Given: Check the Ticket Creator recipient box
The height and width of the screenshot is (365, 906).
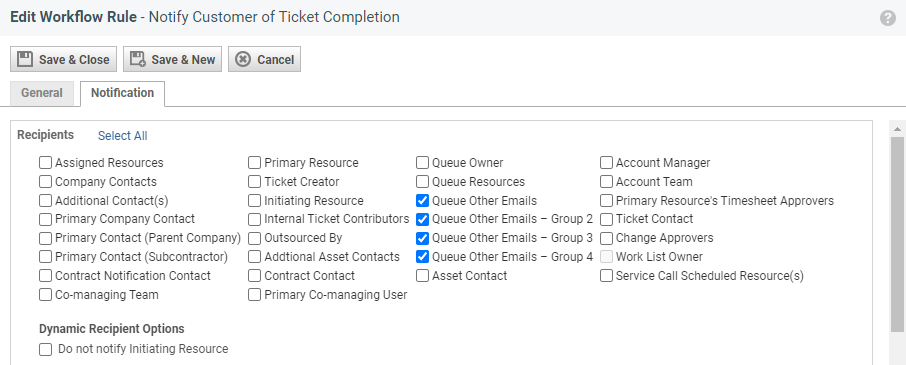Looking at the screenshot, I should (254, 182).
